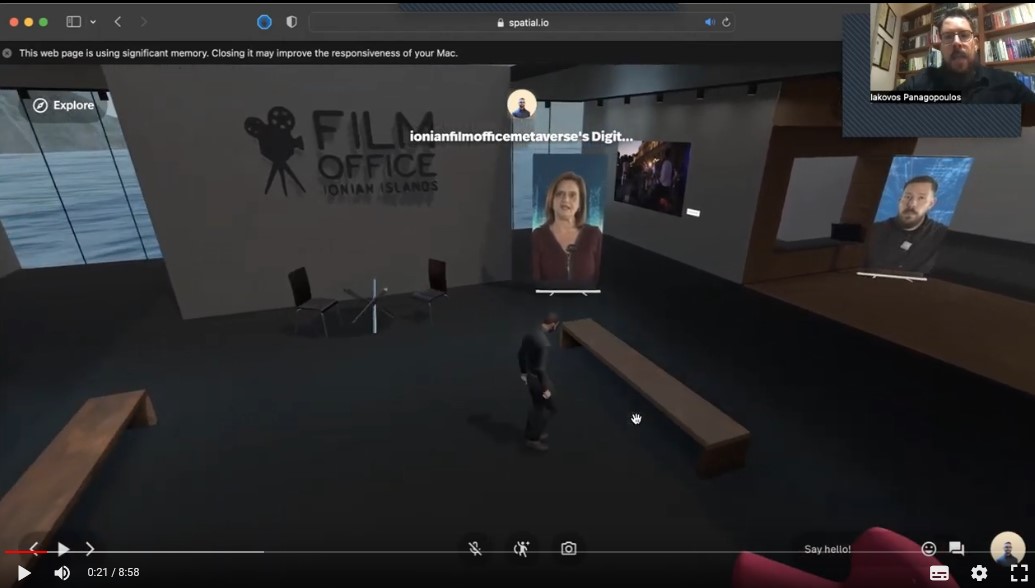Image resolution: width=1035 pixels, height=588 pixels.
Task: Toggle the Safari sidebar icon
Action: click(74, 22)
